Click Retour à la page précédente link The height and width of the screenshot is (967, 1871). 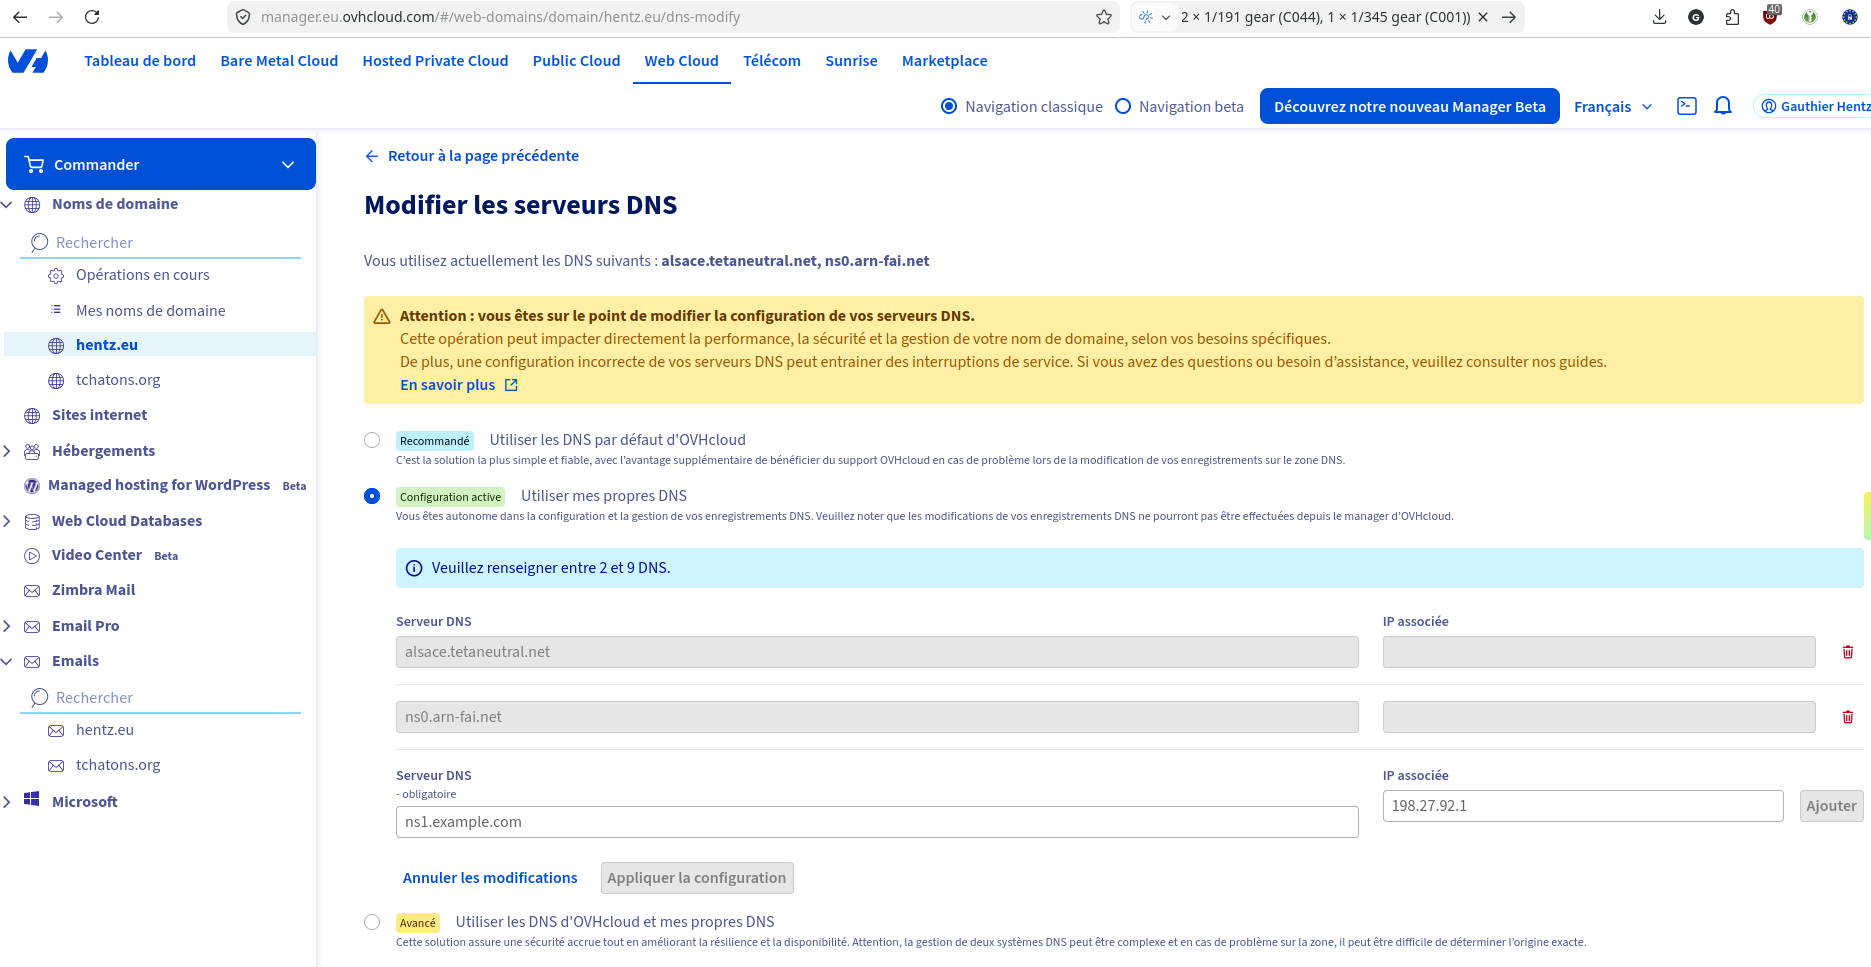coord(472,156)
